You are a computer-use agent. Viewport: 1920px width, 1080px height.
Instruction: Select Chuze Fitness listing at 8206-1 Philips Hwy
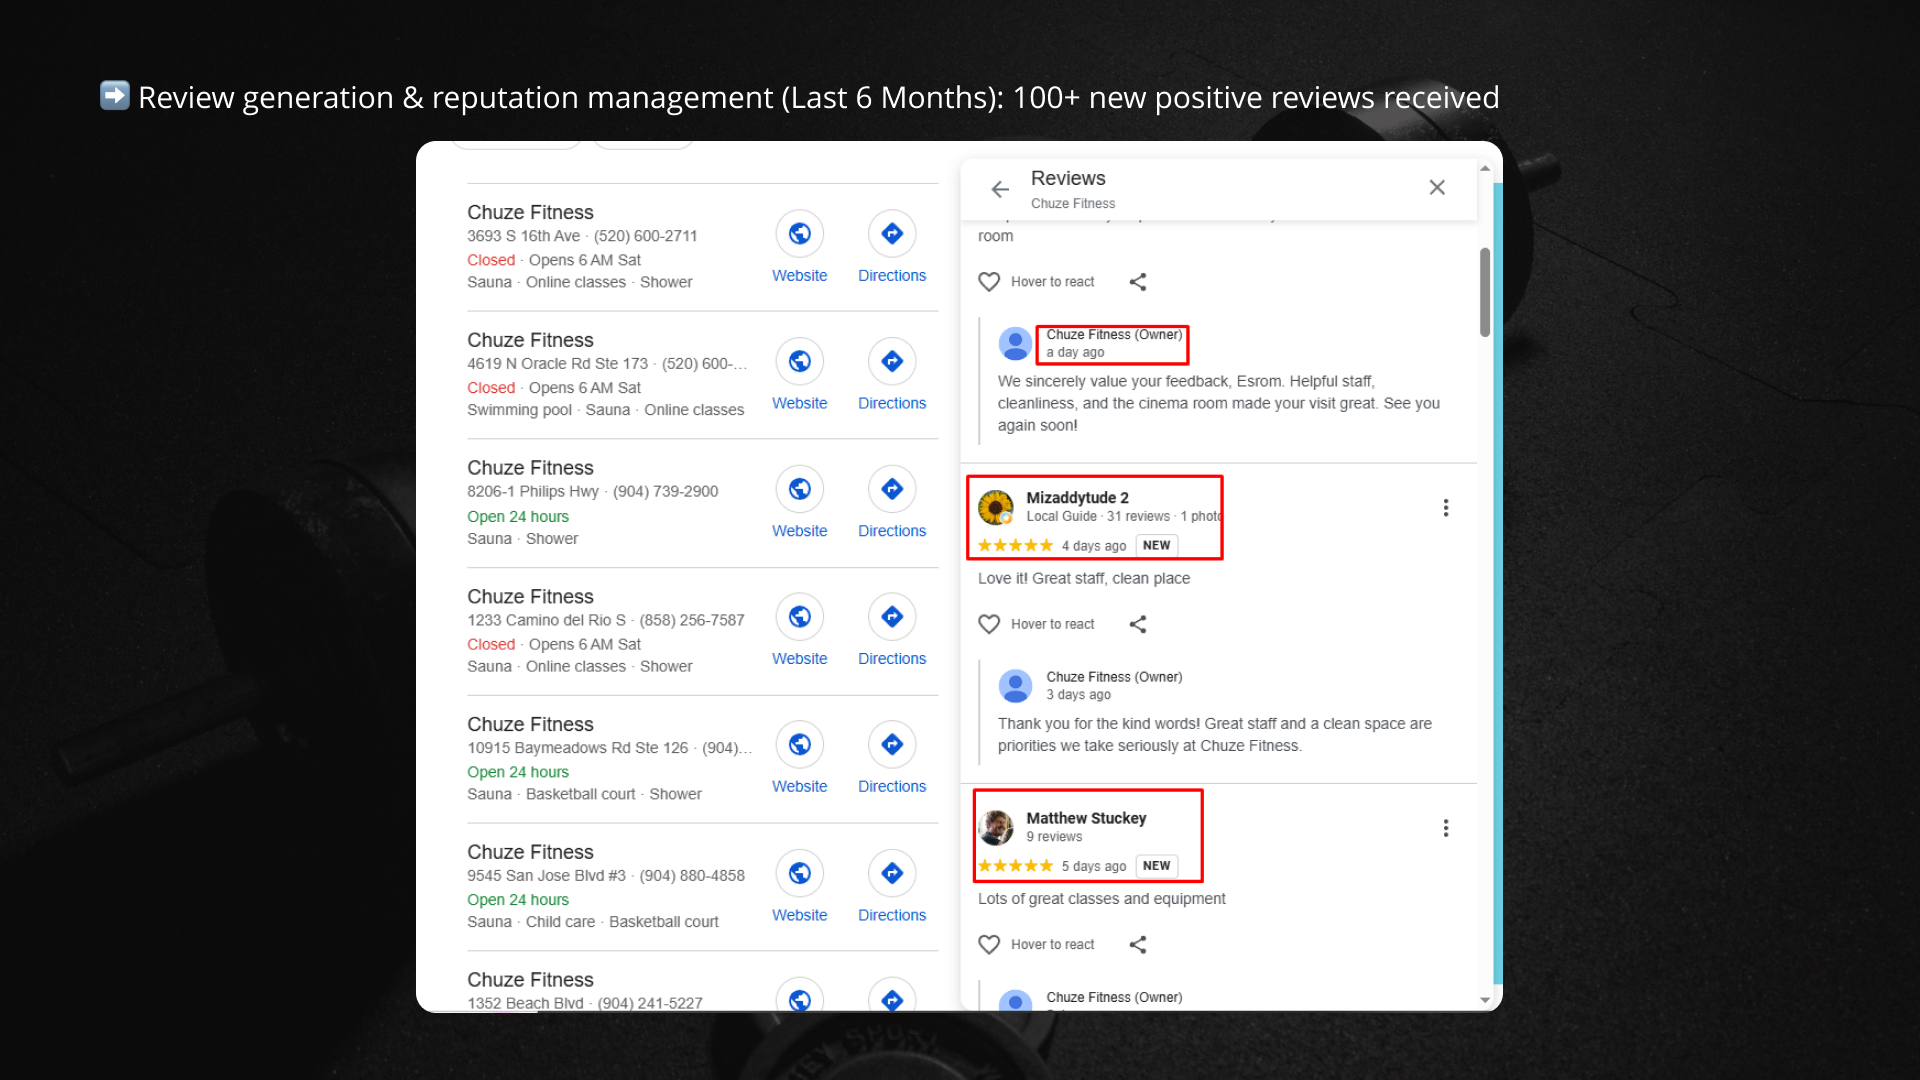(530, 468)
